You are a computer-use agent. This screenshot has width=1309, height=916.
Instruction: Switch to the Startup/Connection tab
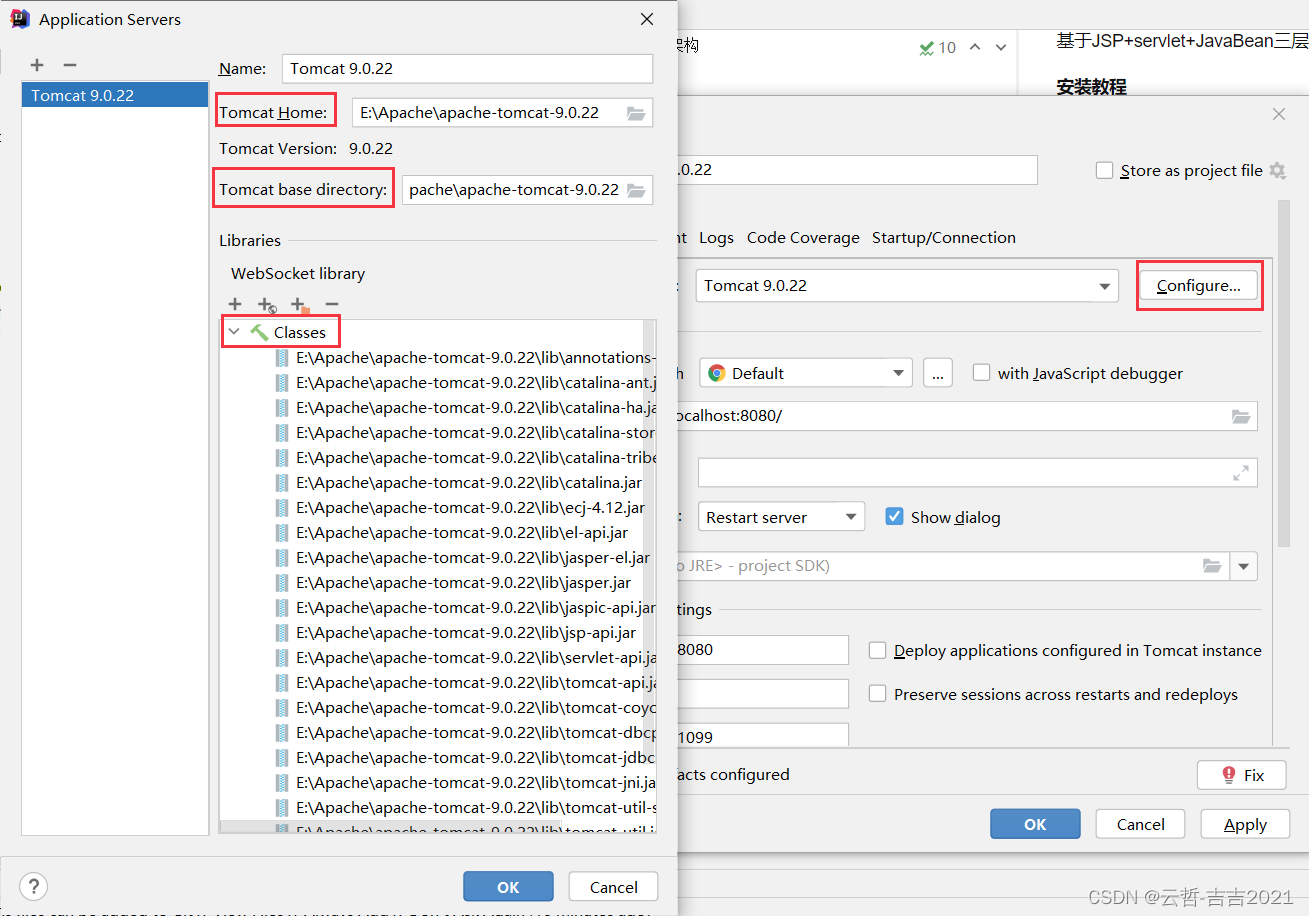(944, 238)
